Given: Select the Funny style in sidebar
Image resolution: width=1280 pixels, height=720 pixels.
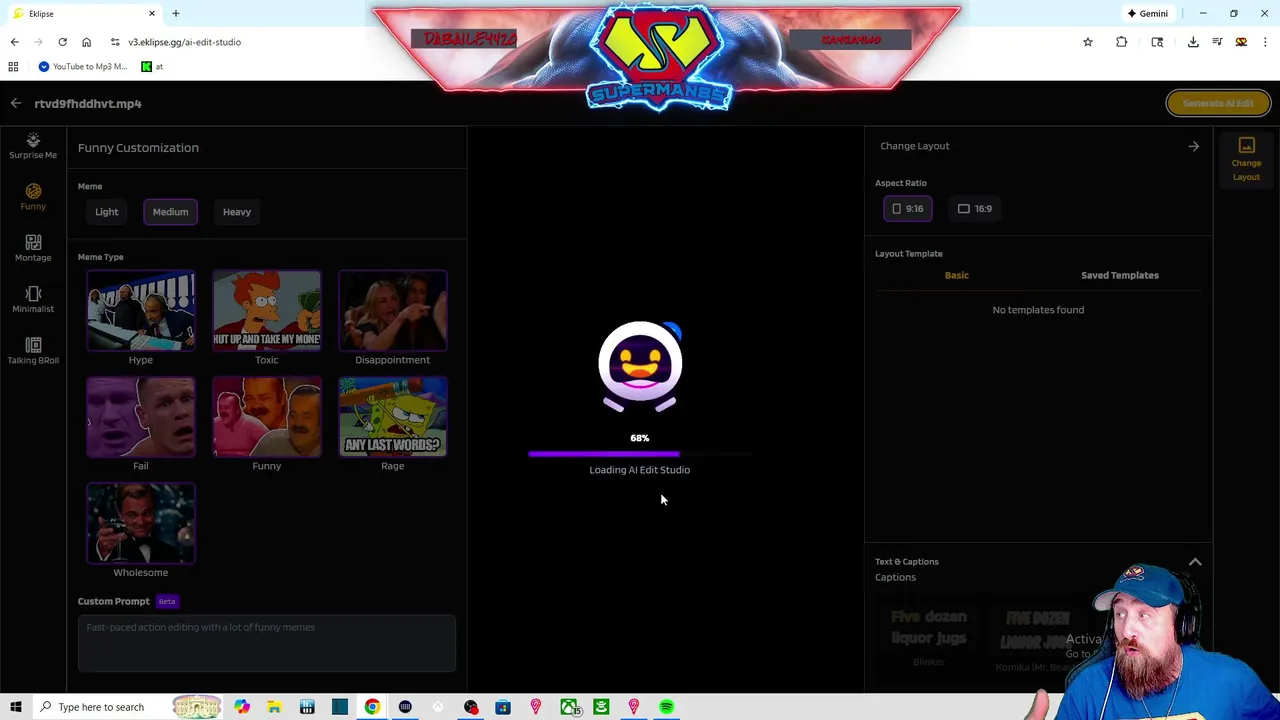Looking at the screenshot, I should [33, 196].
